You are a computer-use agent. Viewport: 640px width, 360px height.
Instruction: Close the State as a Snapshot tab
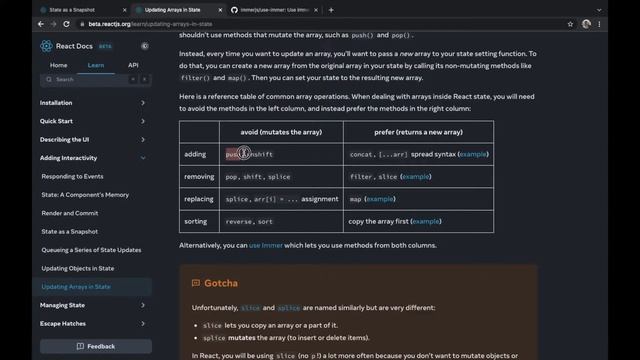click(124, 10)
